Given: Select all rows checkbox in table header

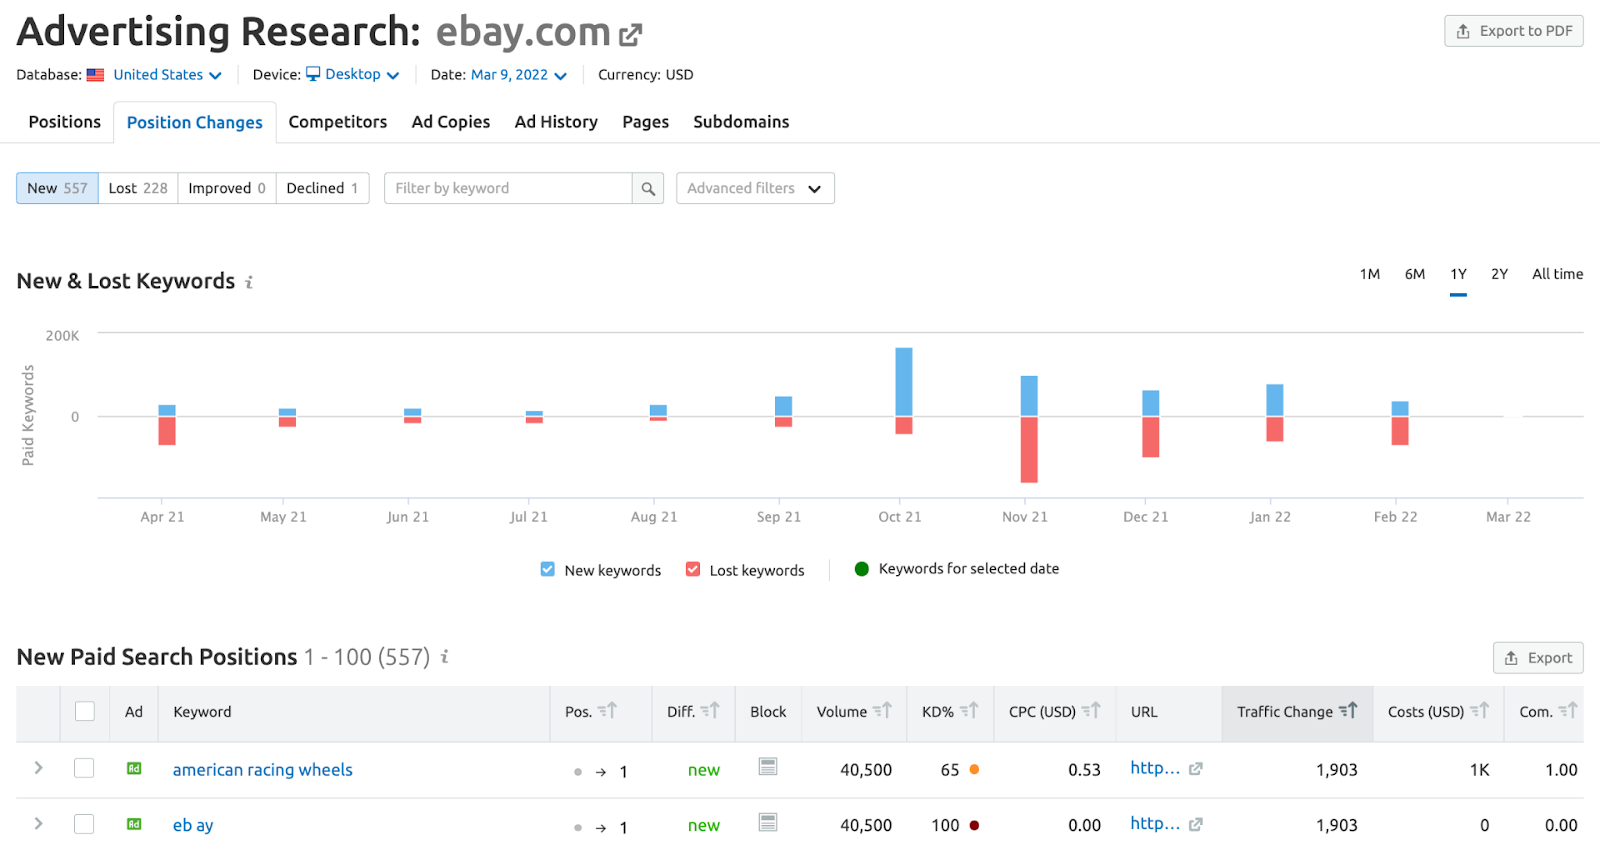Looking at the screenshot, I should [x=85, y=711].
